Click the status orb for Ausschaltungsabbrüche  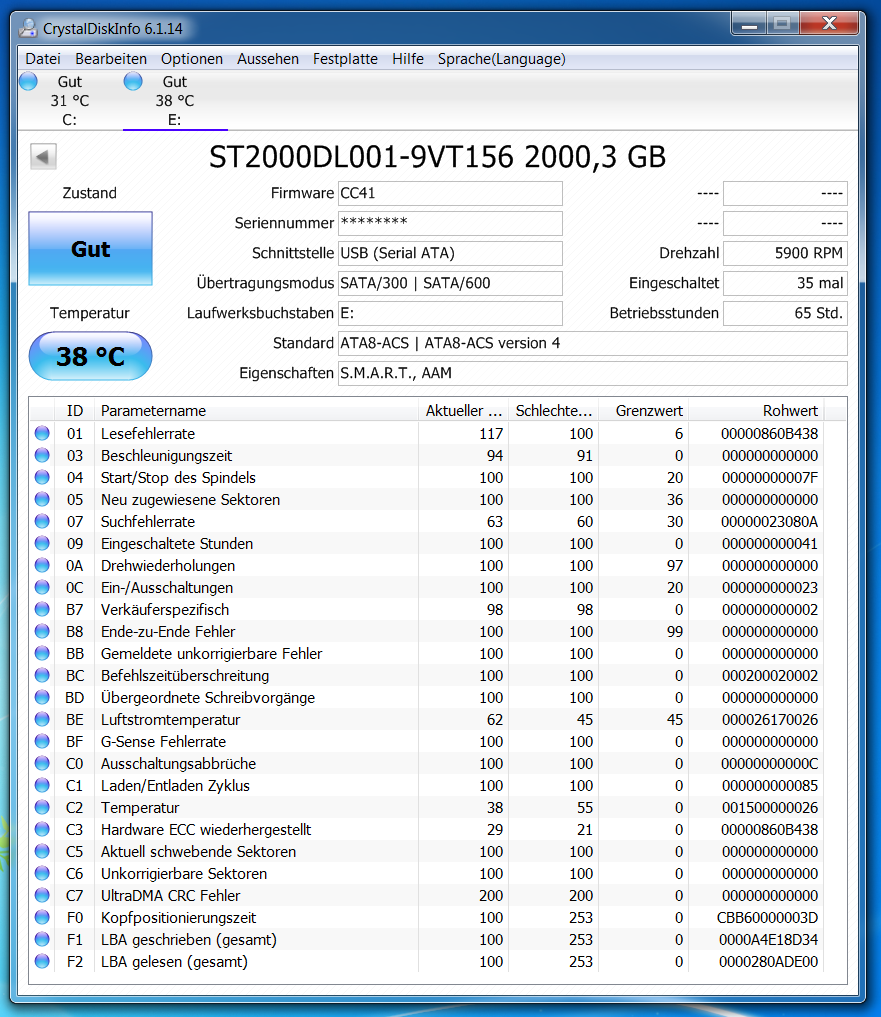click(42, 764)
